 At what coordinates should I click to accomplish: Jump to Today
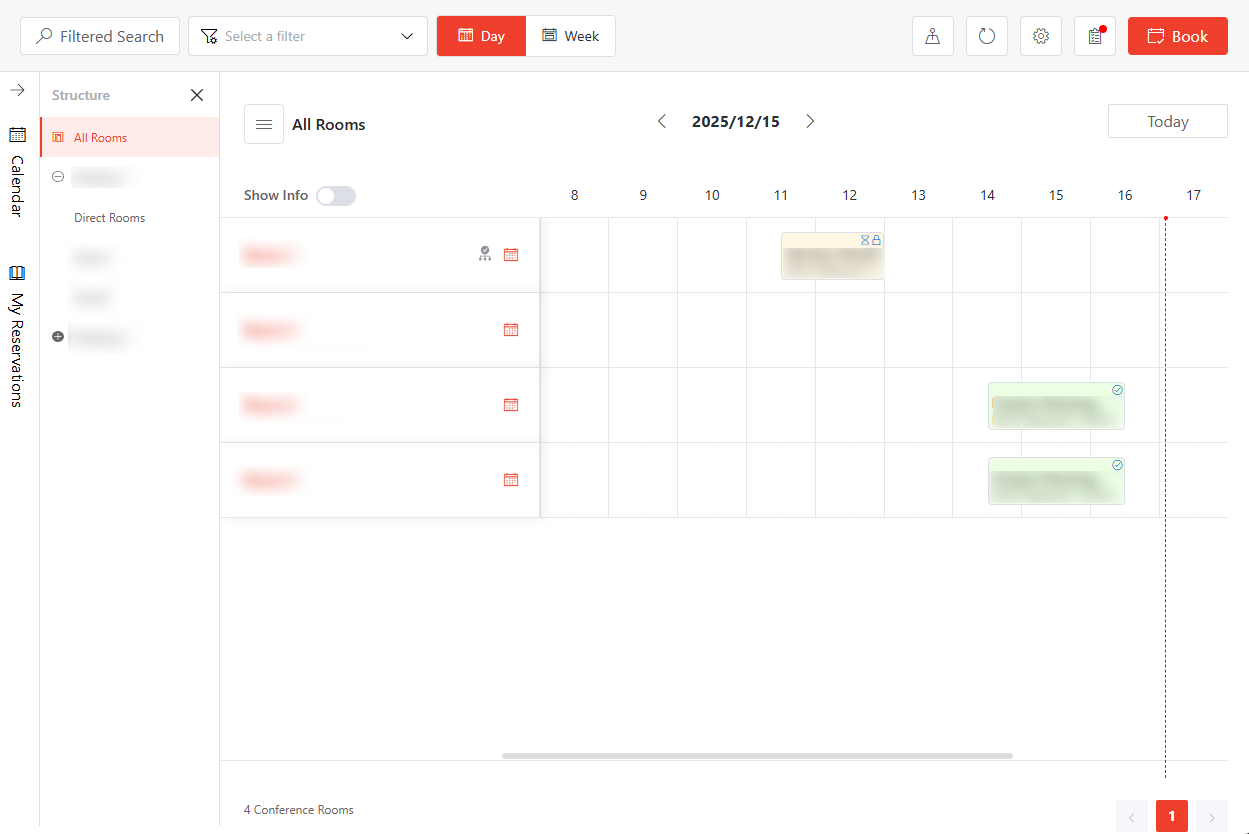coord(1167,121)
